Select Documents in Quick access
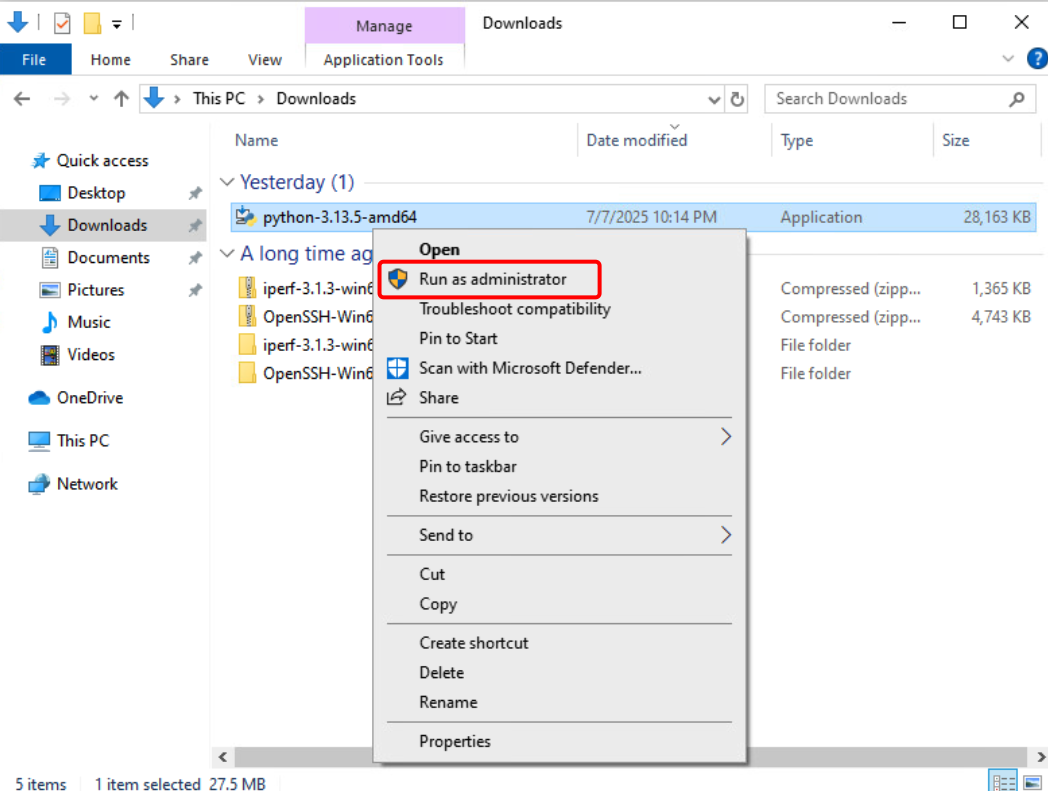This screenshot has height=791, width=1048. click(108, 258)
